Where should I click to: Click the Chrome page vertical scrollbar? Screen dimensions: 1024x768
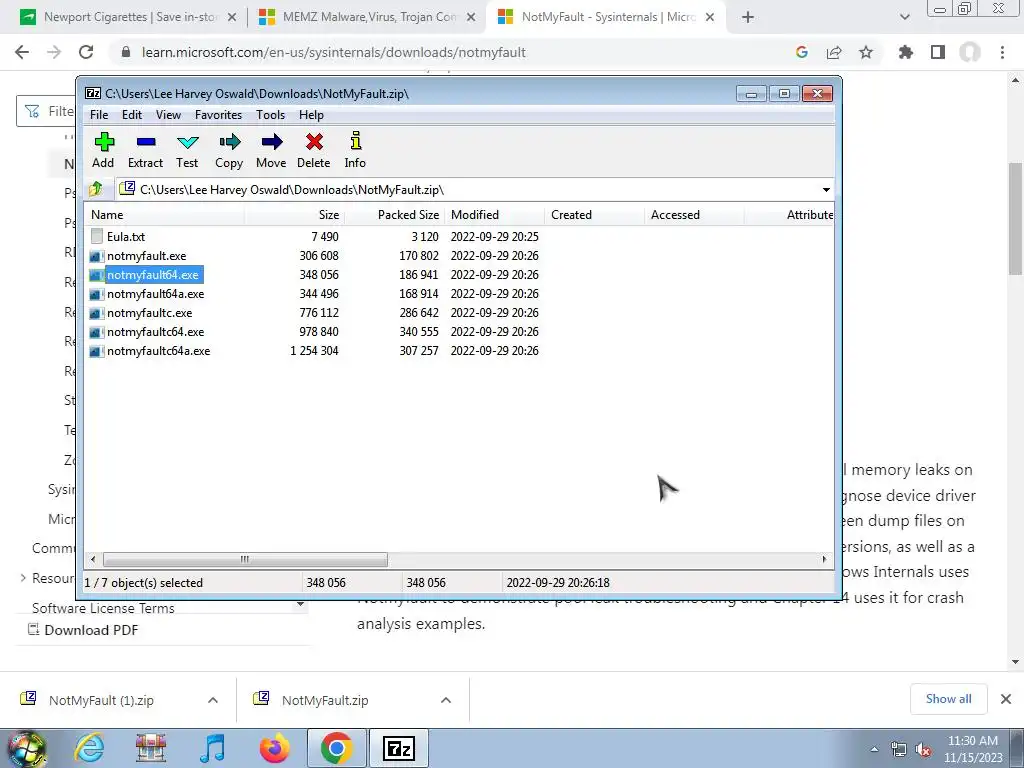point(1016,219)
